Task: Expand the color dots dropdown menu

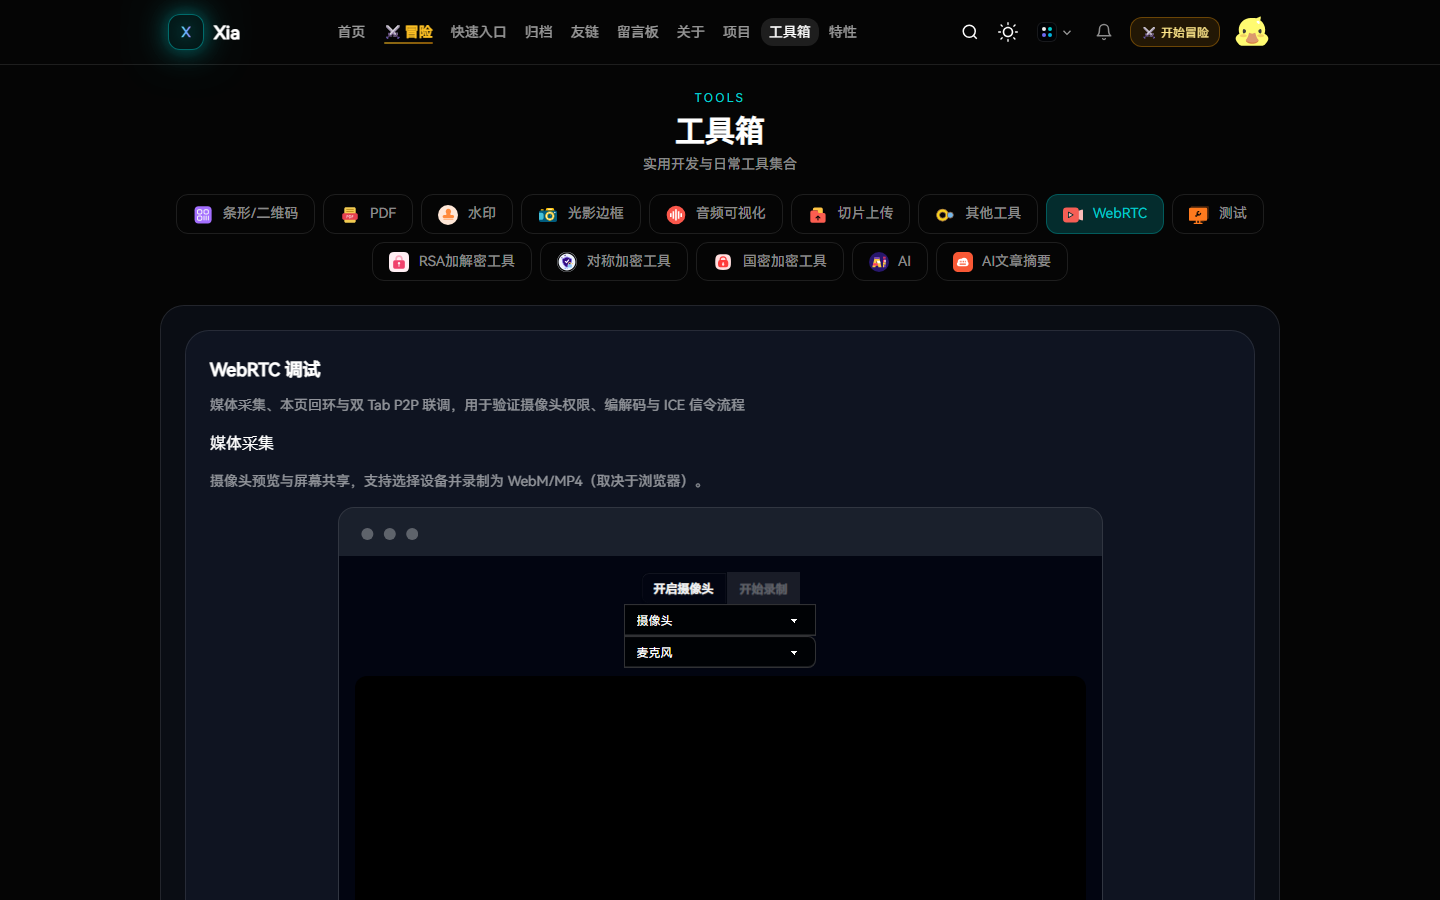Action: (1055, 32)
